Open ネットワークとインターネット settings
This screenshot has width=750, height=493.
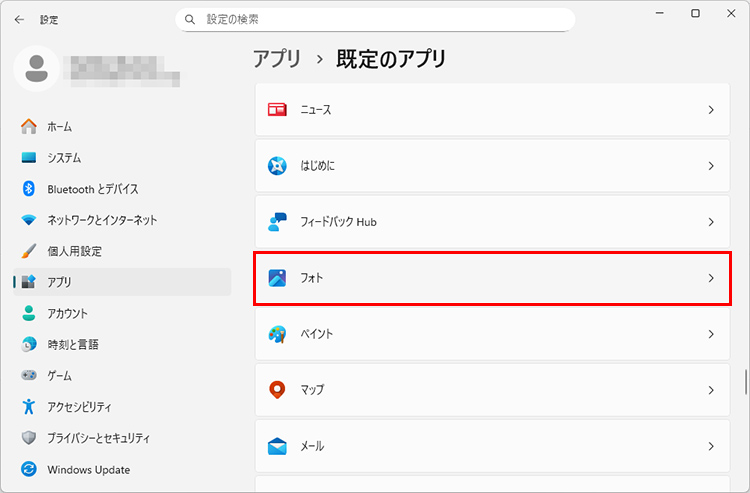[101, 220]
